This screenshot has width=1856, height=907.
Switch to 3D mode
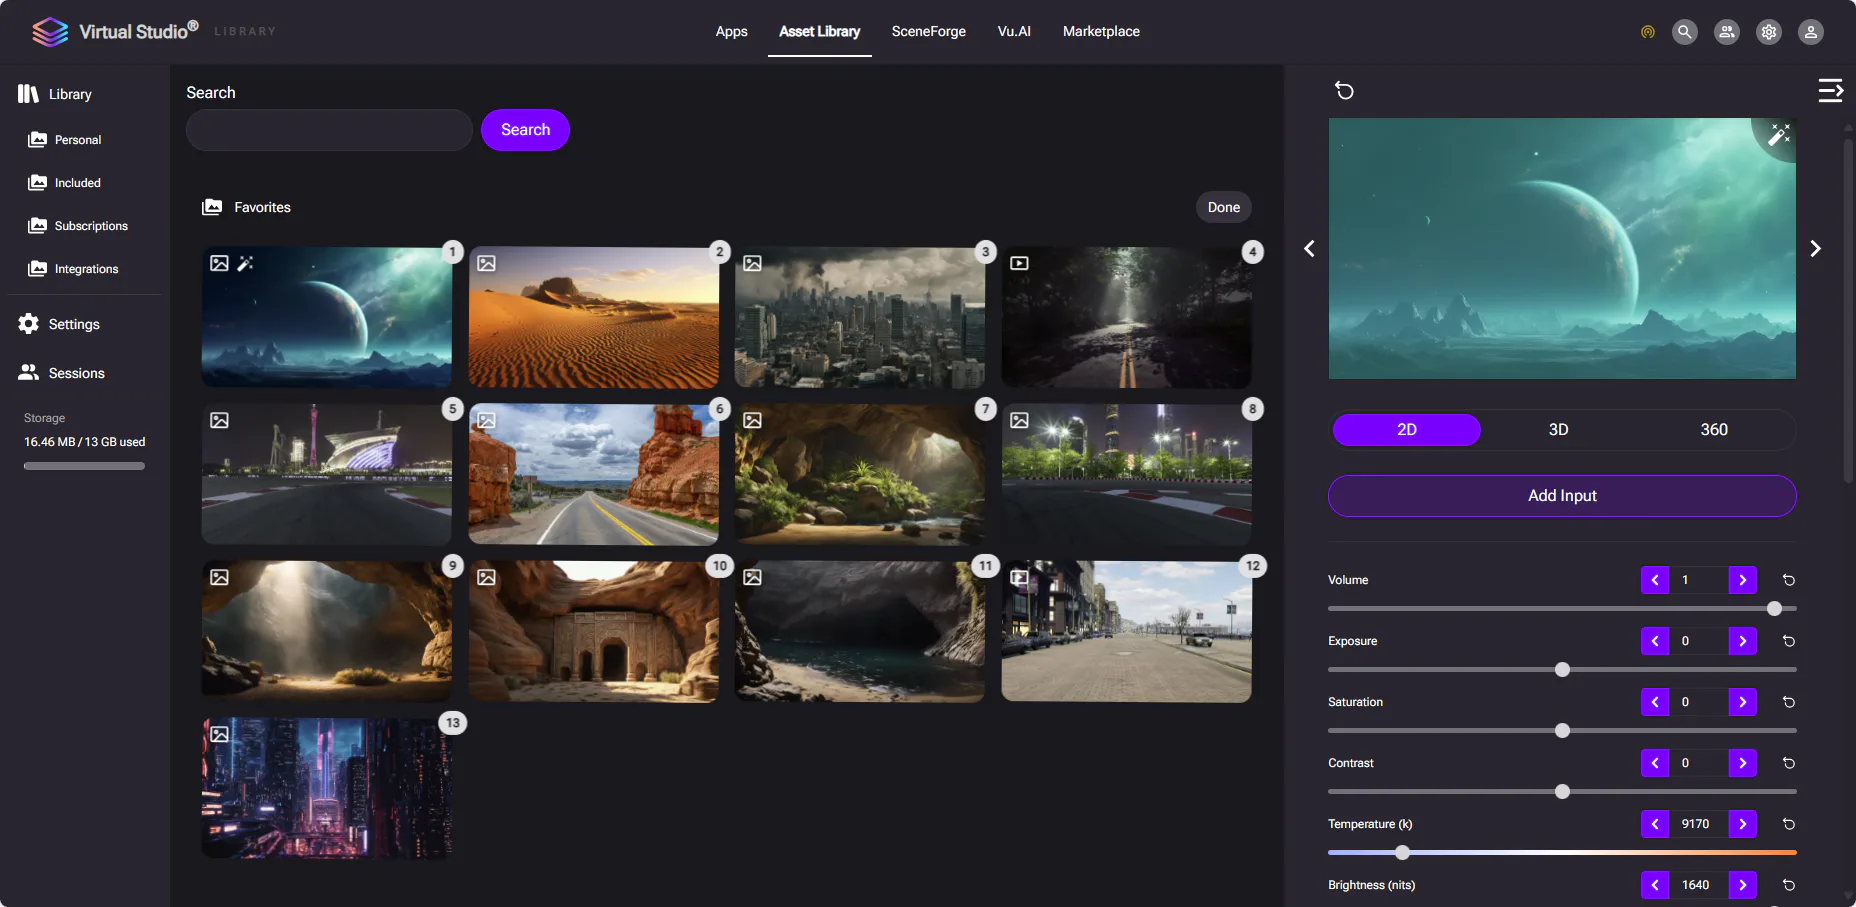coord(1558,430)
